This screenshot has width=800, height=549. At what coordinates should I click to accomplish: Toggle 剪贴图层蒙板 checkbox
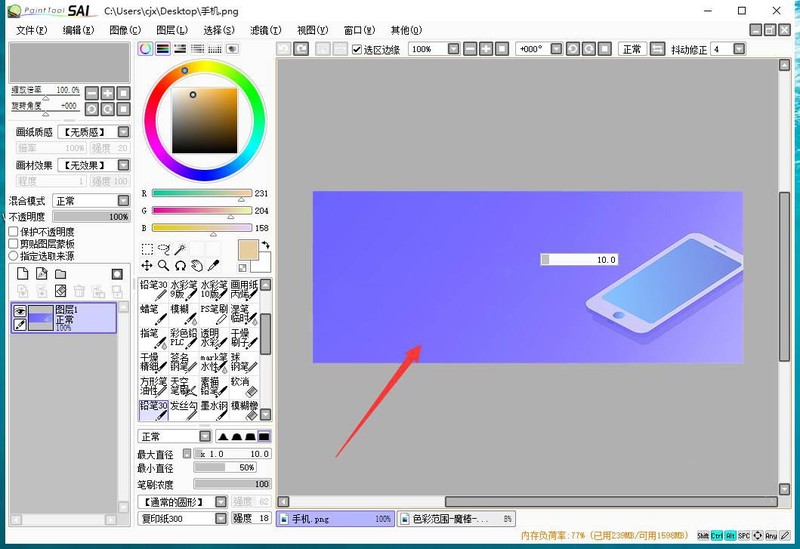pyautogui.click(x=14, y=244)
